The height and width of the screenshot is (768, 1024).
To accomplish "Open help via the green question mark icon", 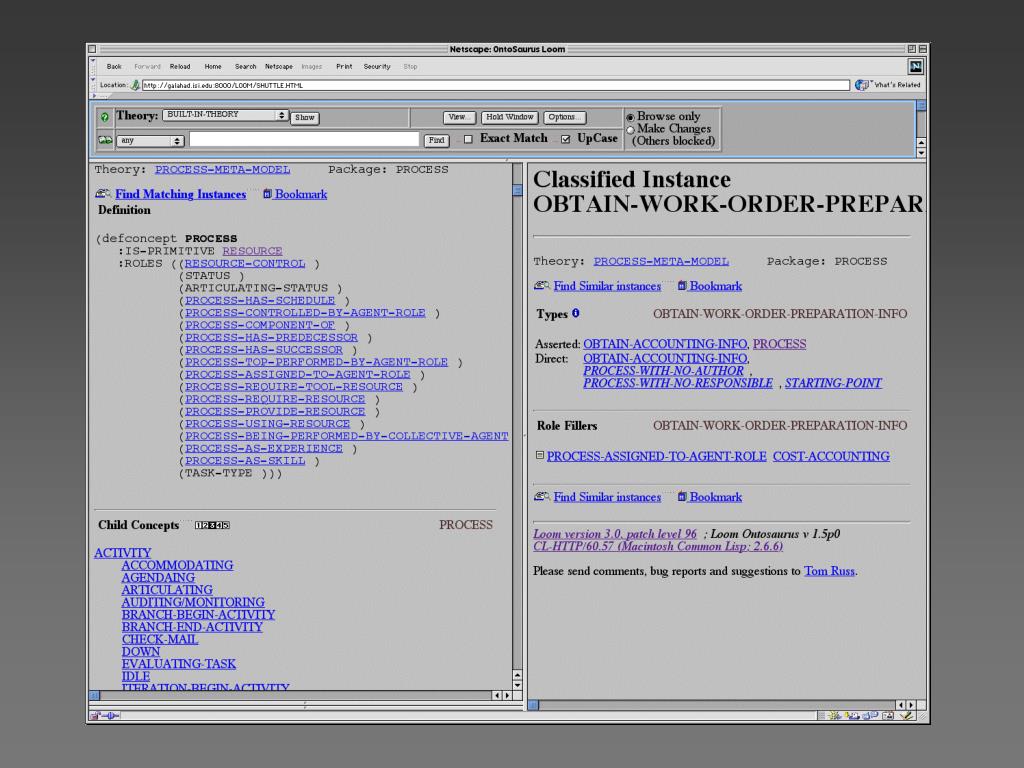I will coord(104,117).
